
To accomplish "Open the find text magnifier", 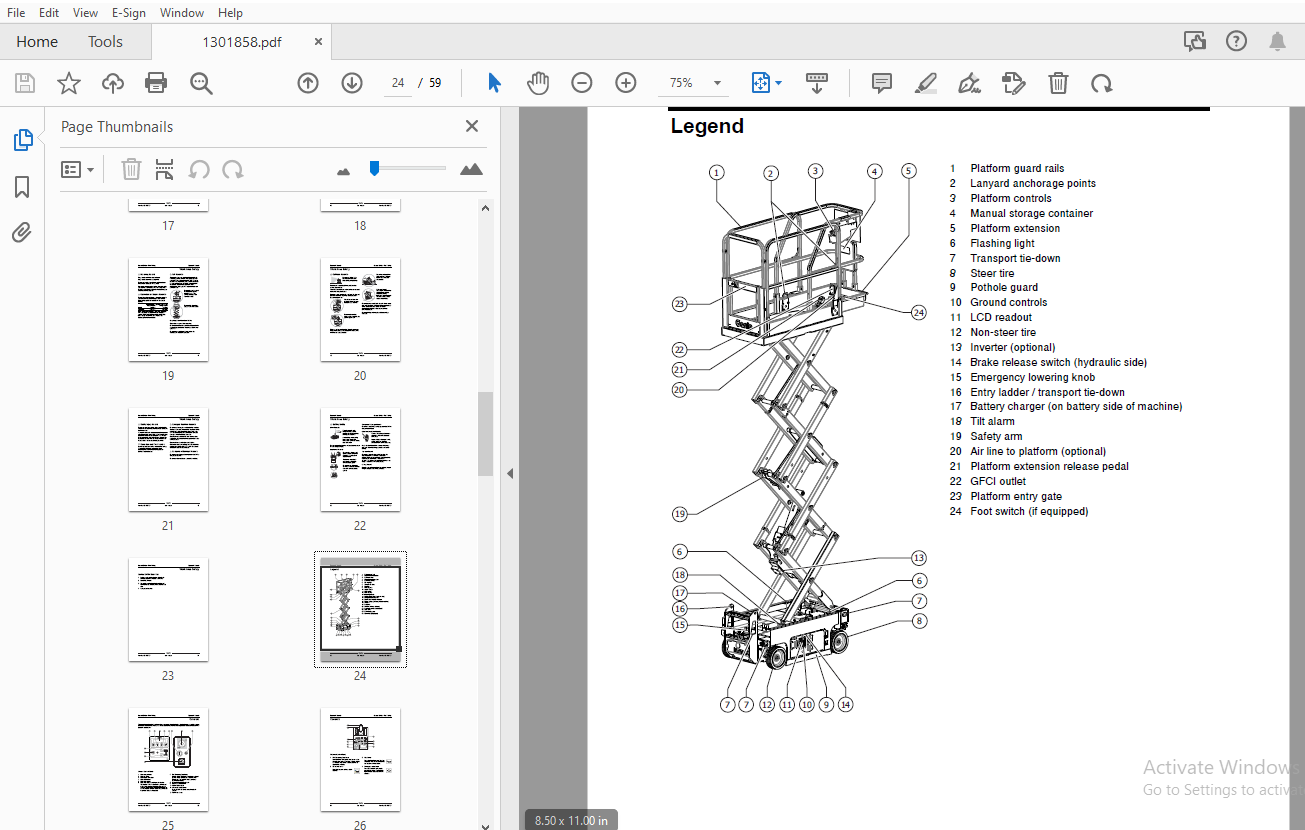I will click(202, 83).
